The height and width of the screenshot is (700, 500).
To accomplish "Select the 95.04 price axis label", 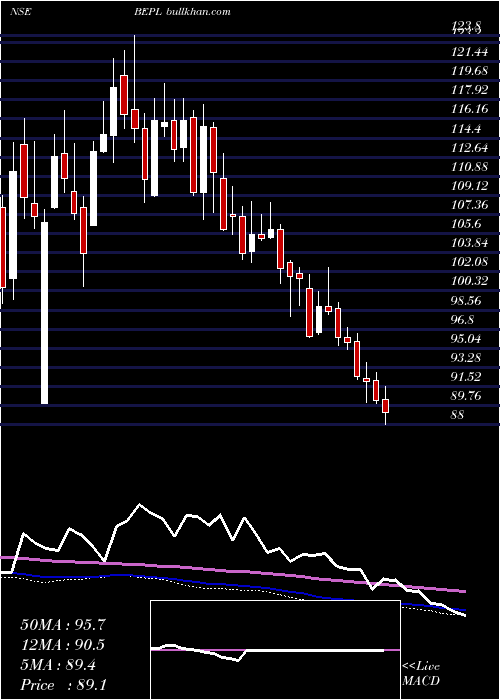I will point(466,339).
